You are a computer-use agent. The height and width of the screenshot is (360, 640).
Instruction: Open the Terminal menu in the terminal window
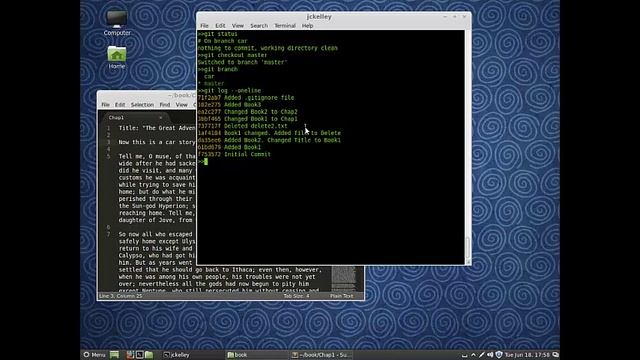pos(285,25)
